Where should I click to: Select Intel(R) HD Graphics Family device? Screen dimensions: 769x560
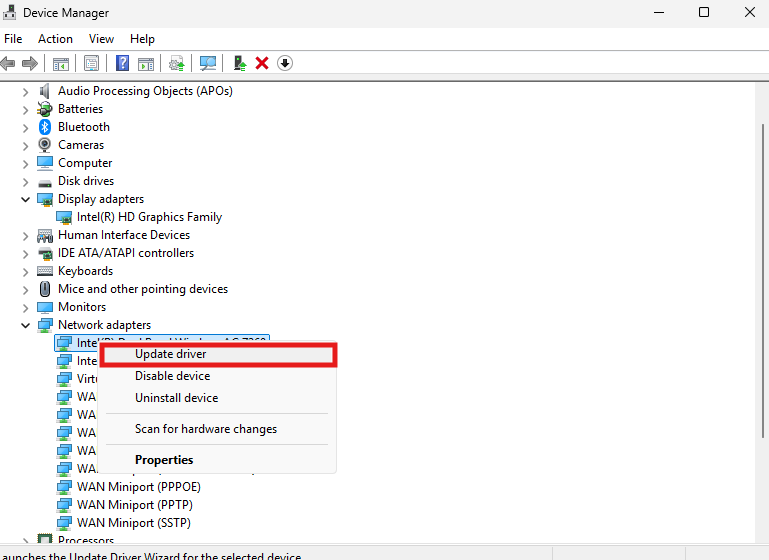coord(149,217)
